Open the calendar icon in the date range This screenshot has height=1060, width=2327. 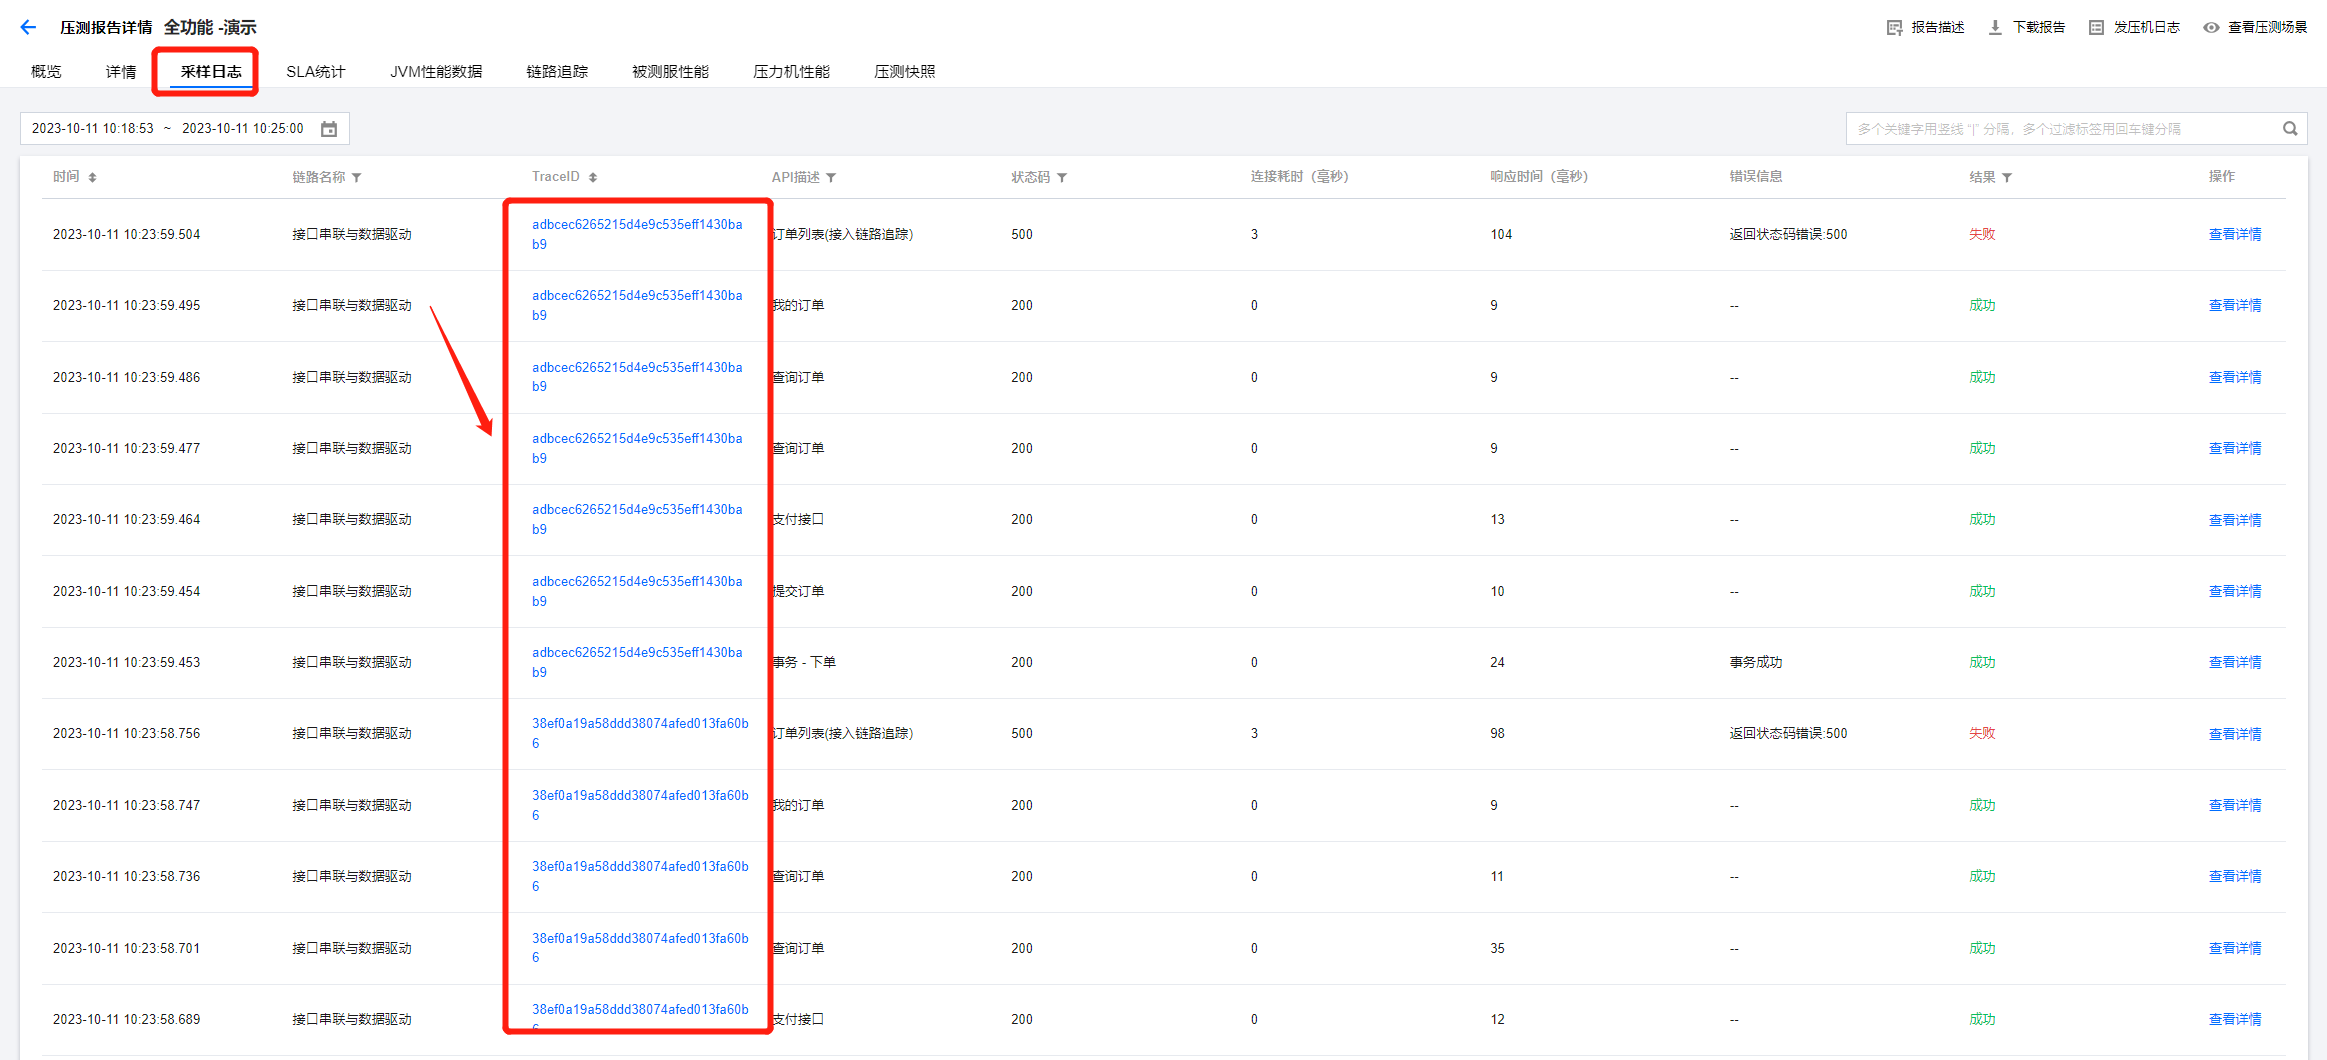pyautogui.click(x=329, y=129)
